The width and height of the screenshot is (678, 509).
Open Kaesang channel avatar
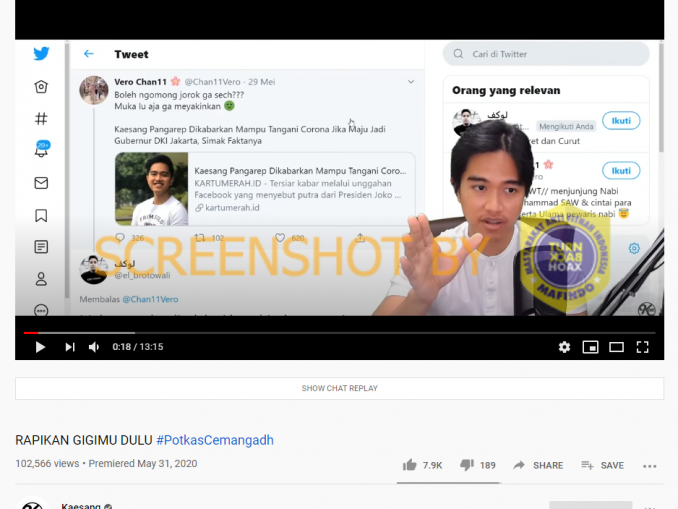(x=32, y=504)
